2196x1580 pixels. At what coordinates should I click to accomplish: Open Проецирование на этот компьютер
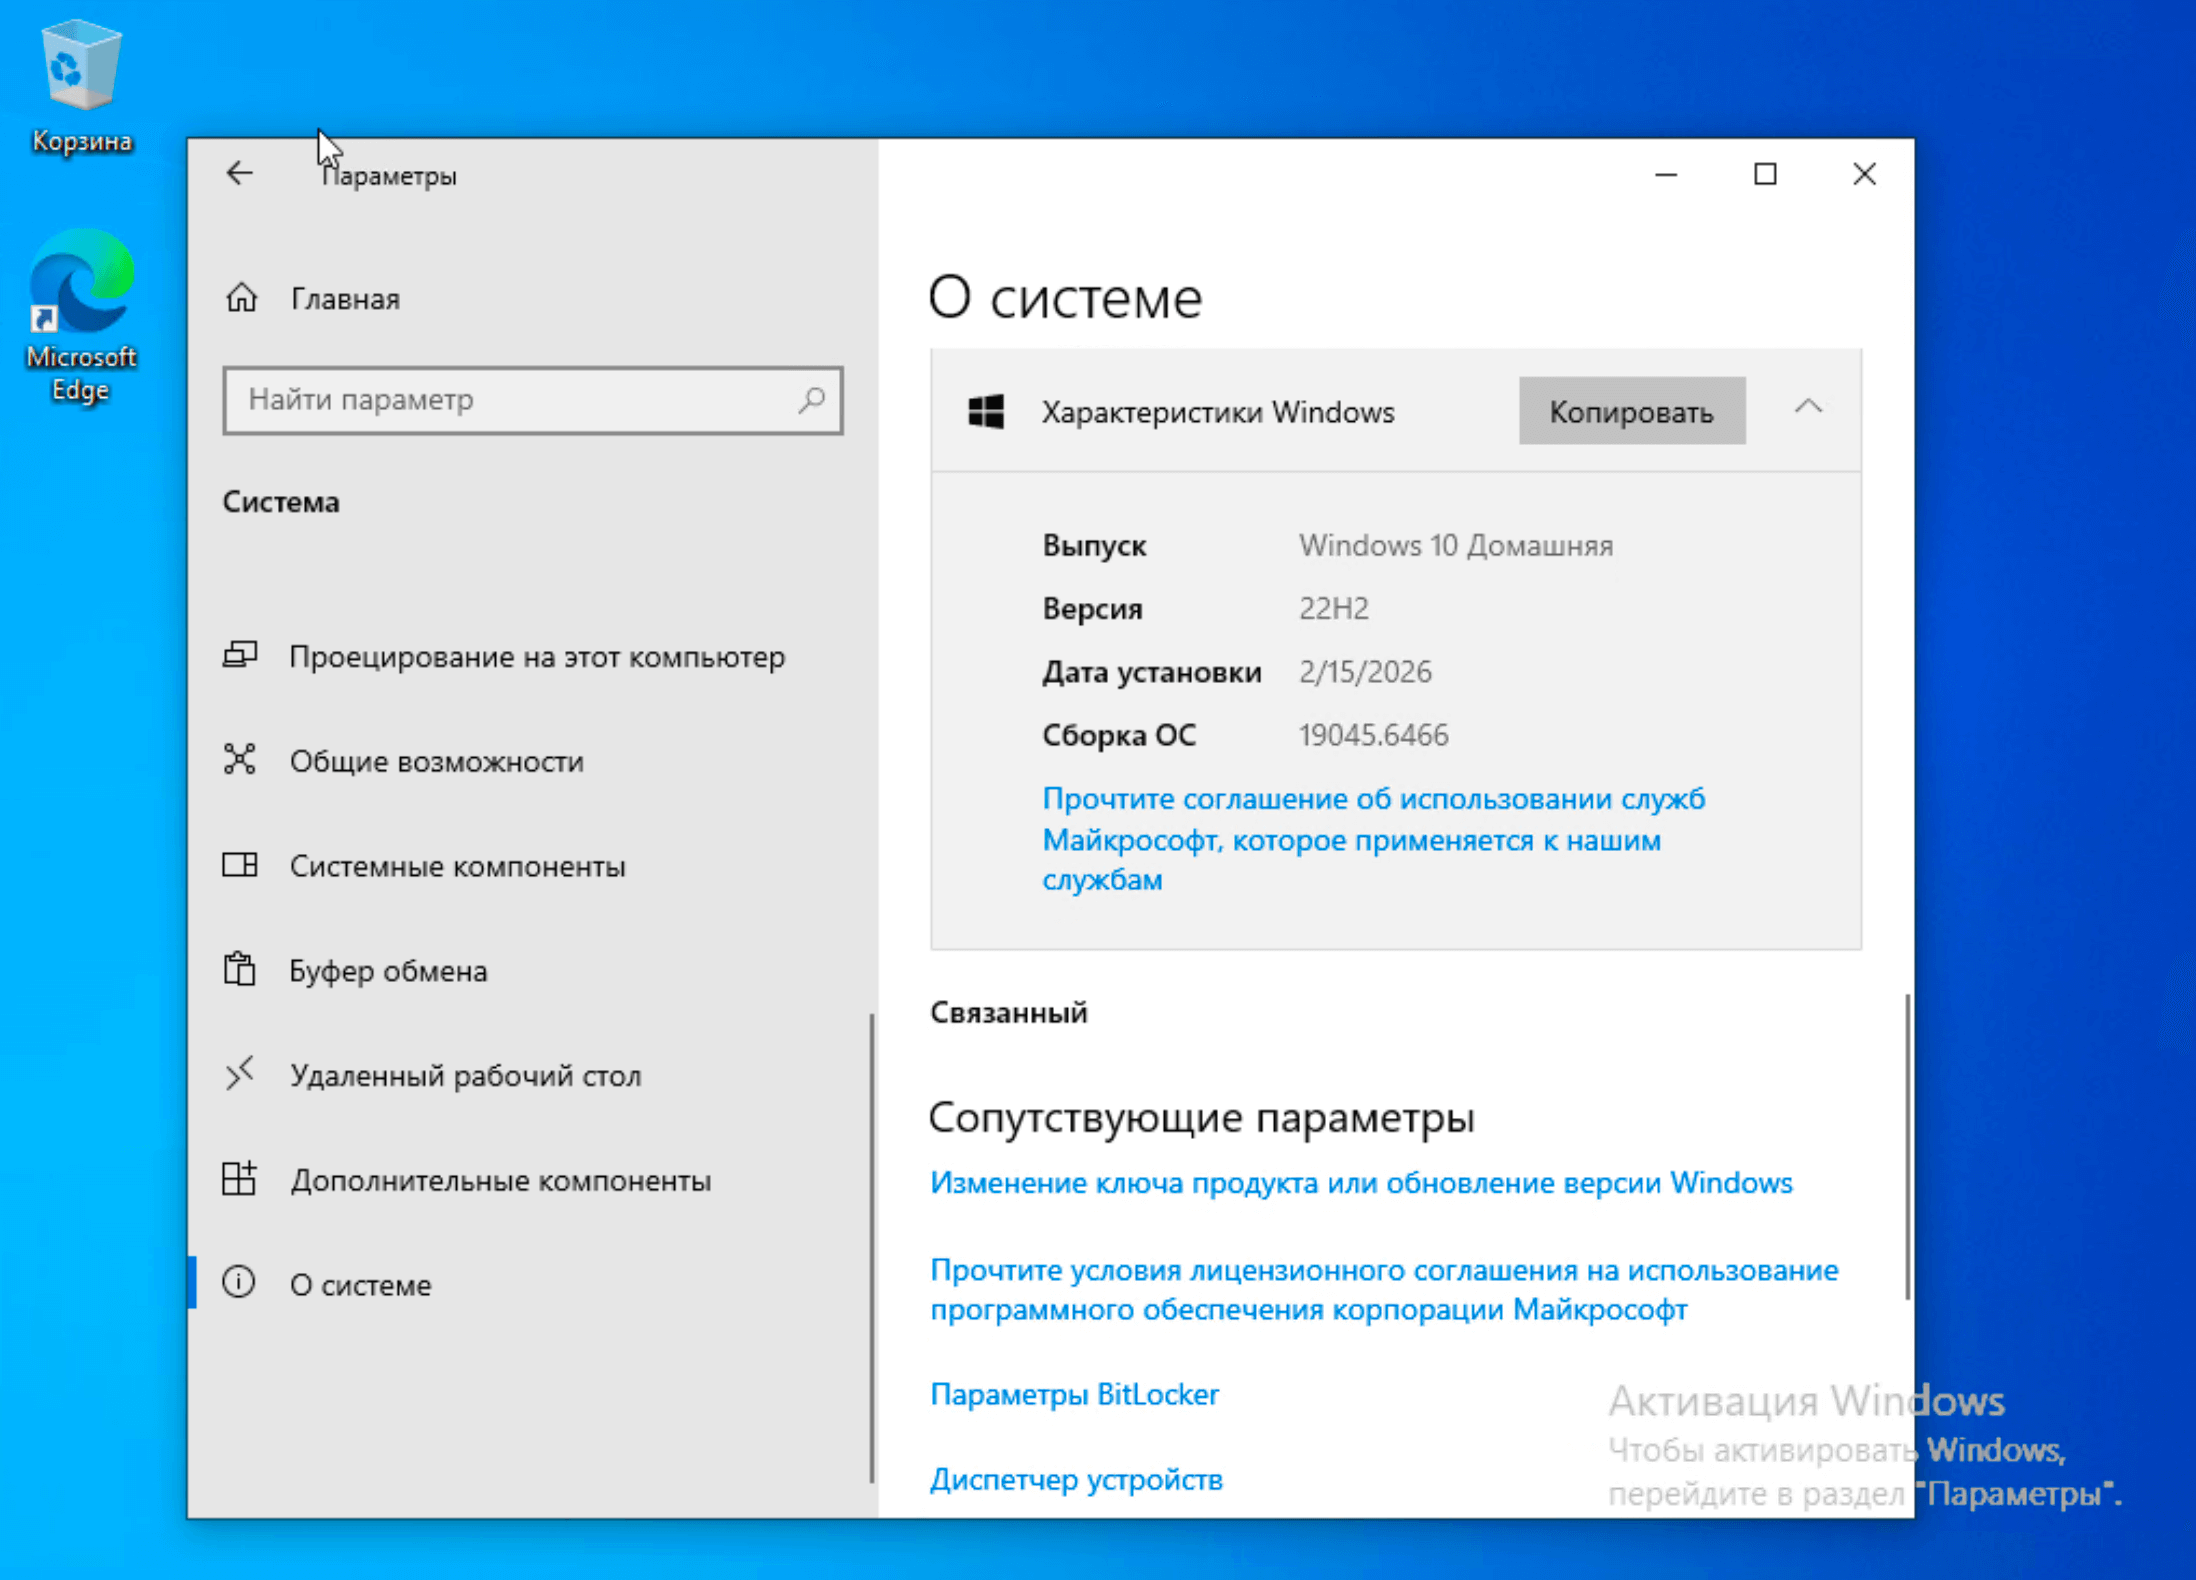coord(536,657)
